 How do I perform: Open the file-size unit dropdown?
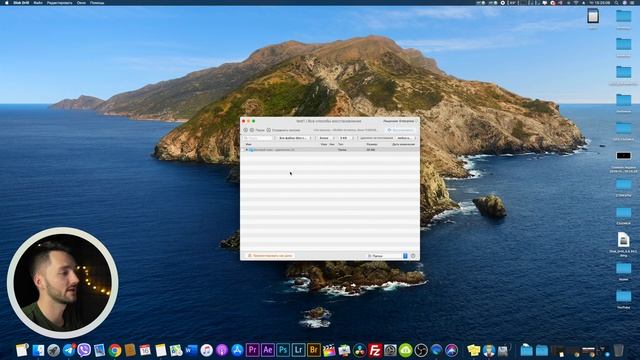click(x=346, y=138)
